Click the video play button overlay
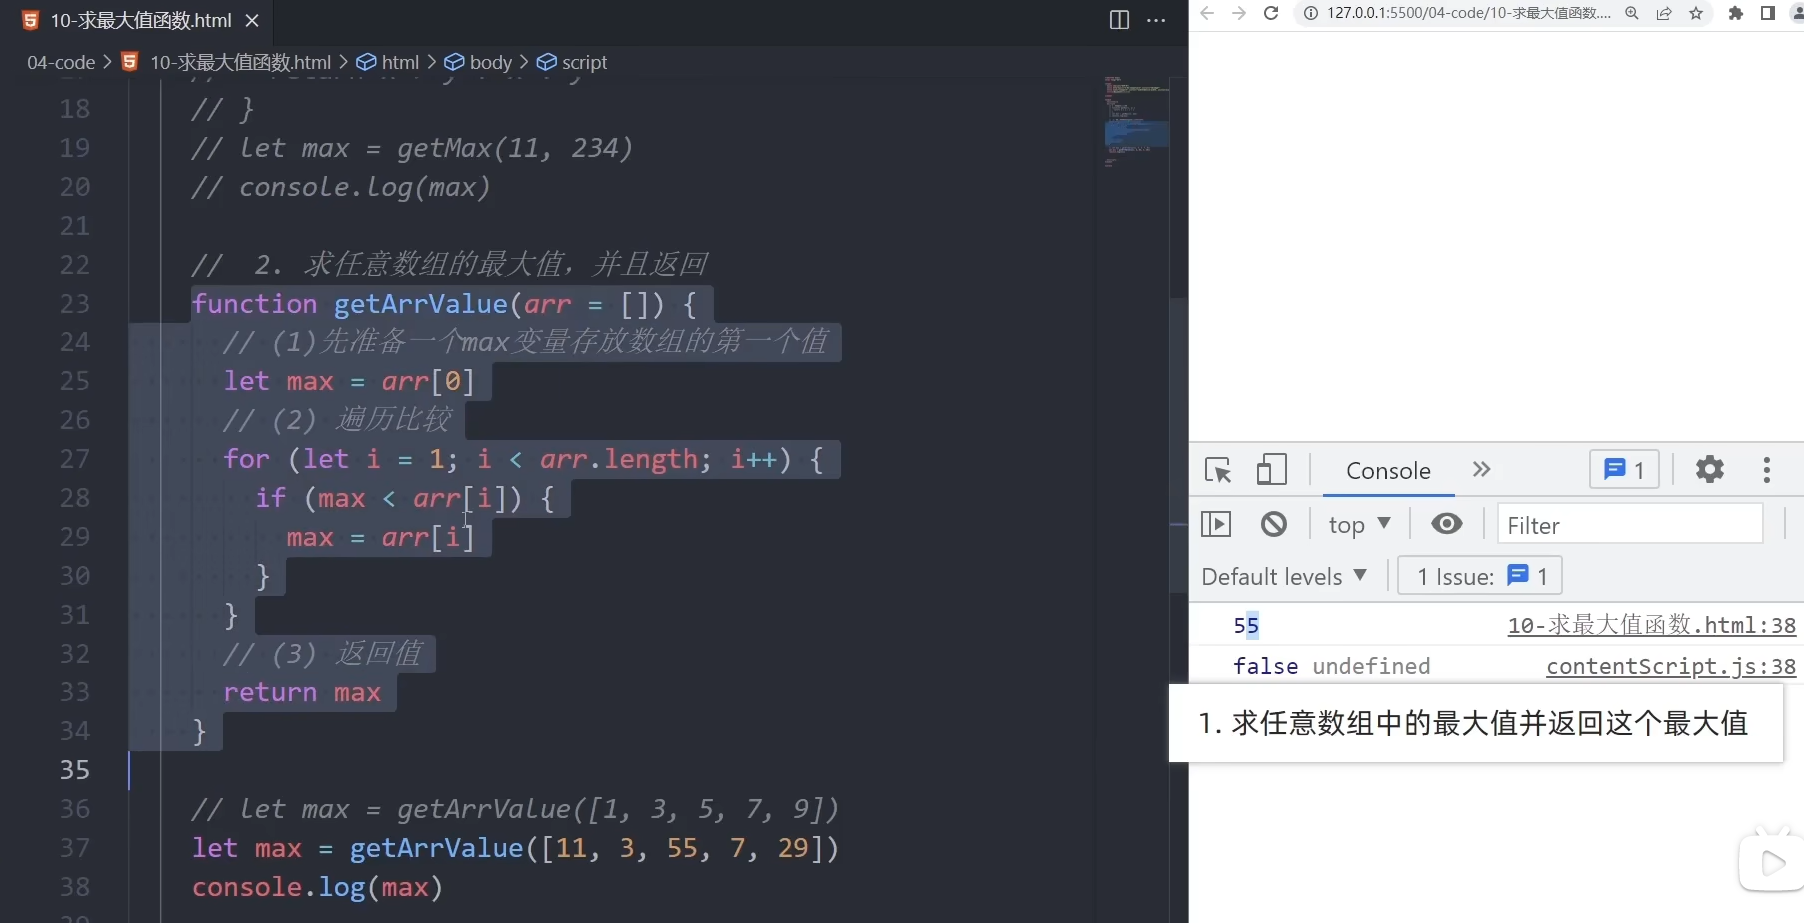This screenshot has height=923, width=1804. pyautogui.click(x=1772, y=861)
